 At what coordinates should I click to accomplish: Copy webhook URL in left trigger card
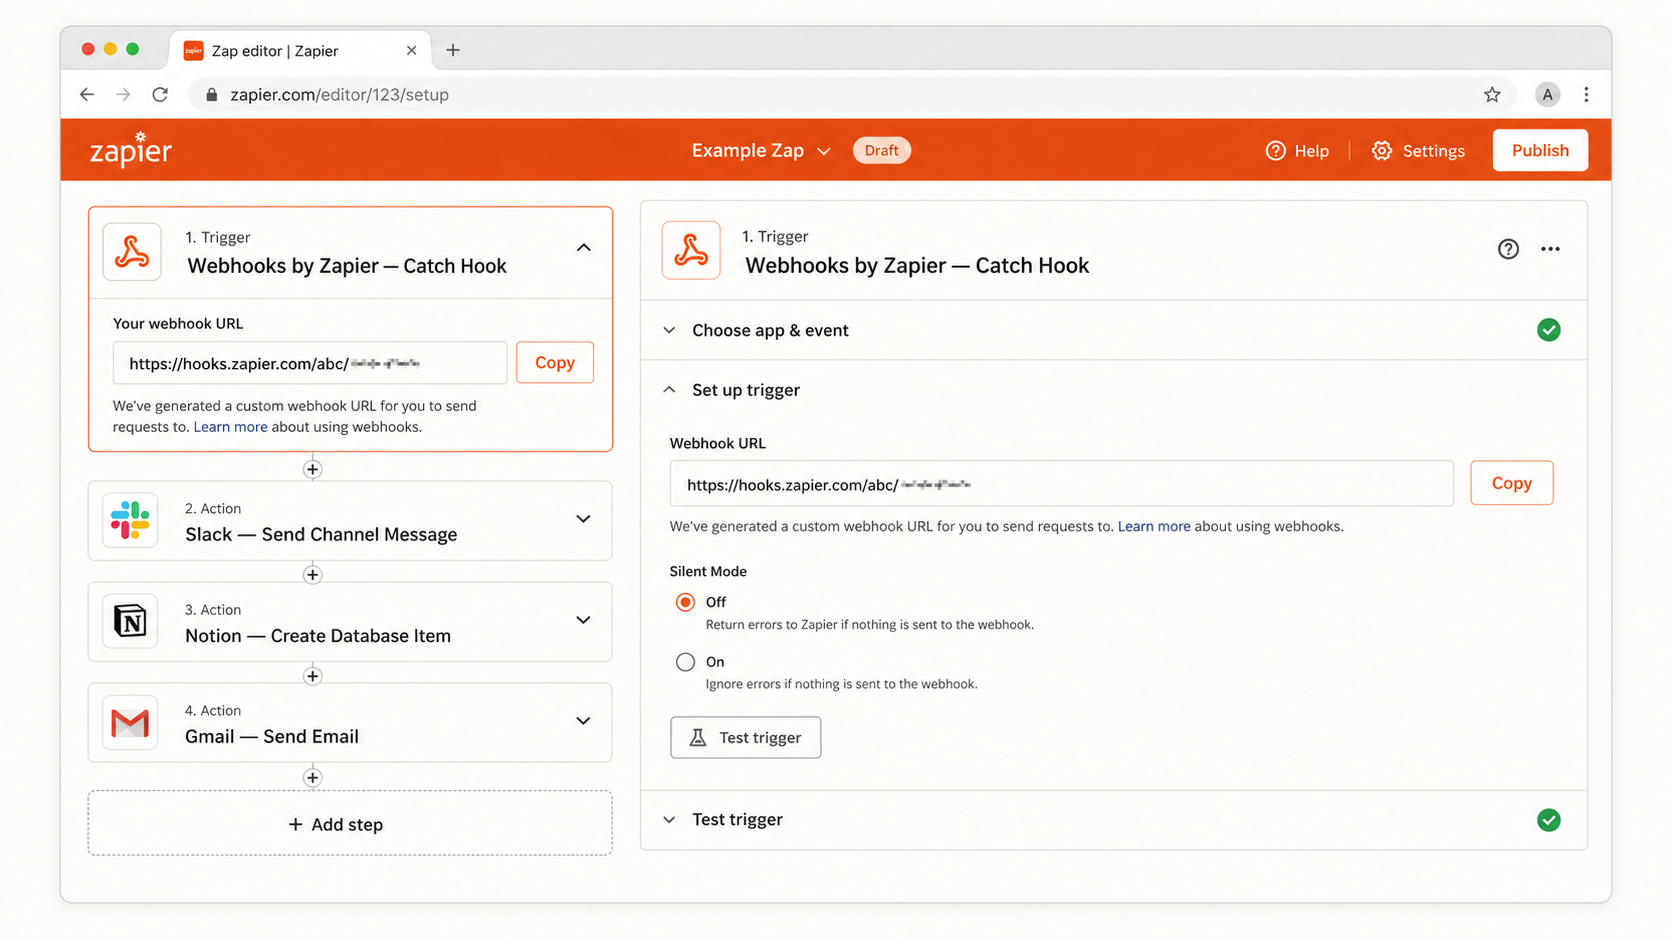(555, 363)
